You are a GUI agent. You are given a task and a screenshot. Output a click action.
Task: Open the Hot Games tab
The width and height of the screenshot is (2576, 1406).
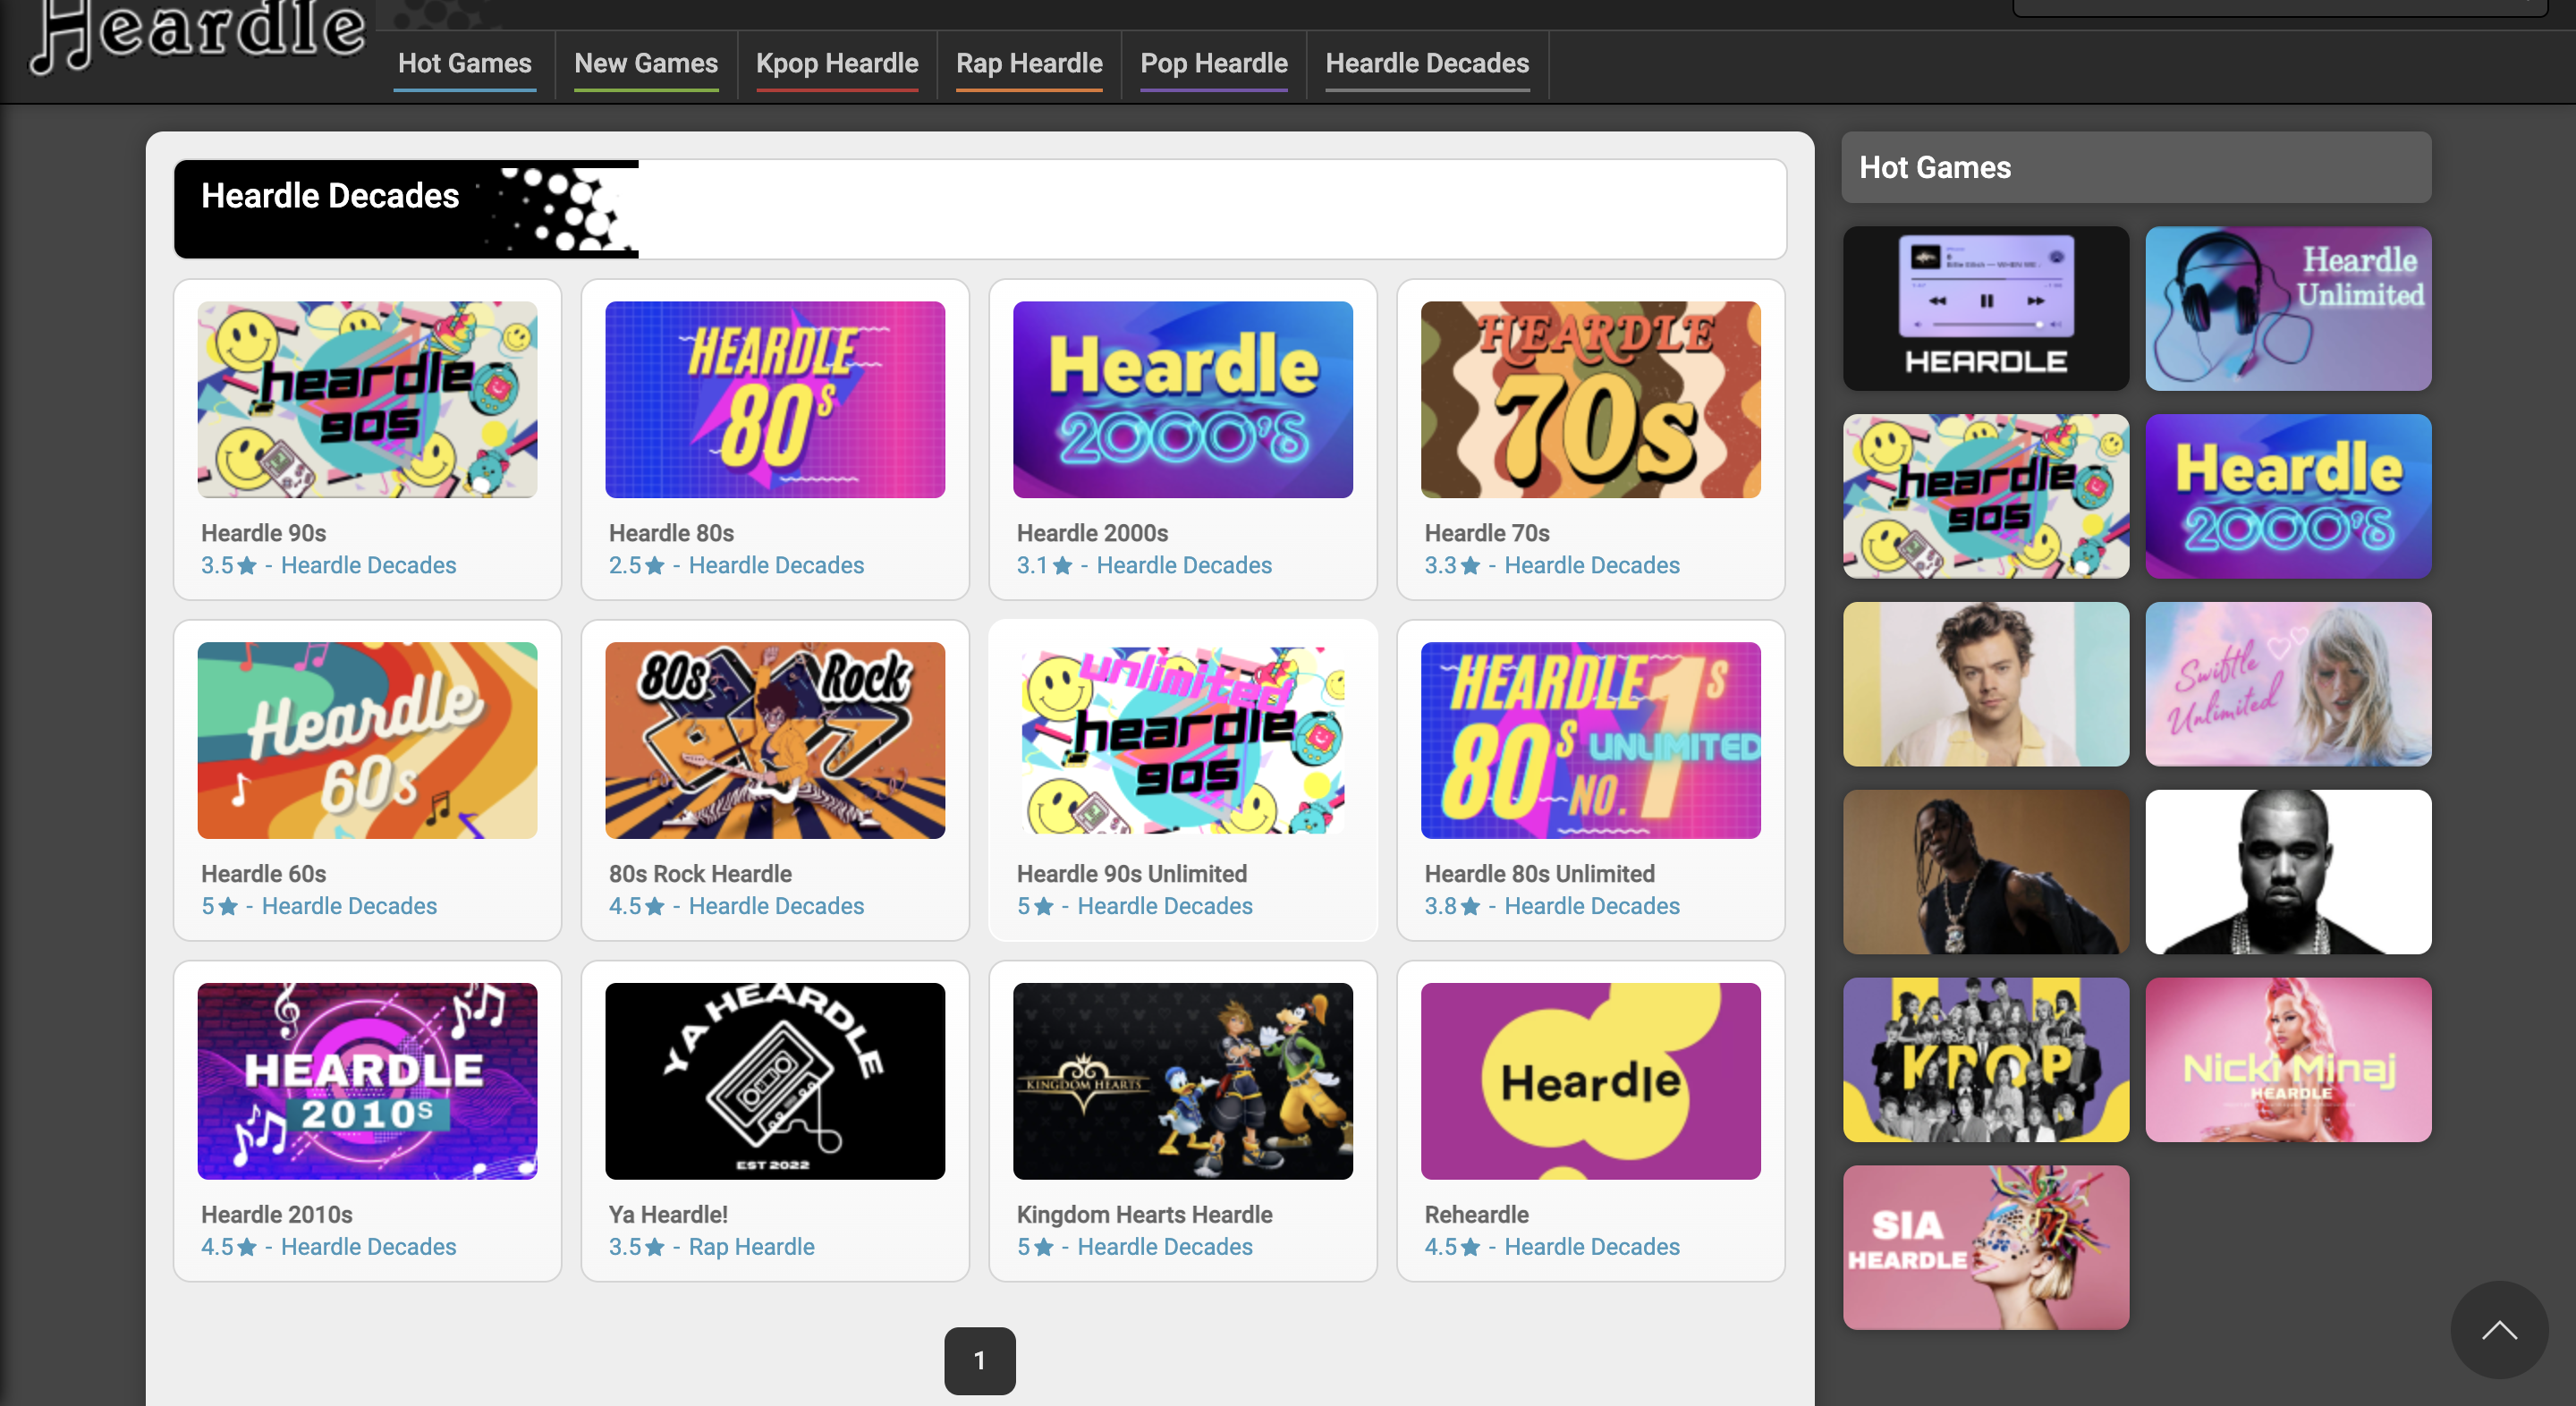[465, 64]
